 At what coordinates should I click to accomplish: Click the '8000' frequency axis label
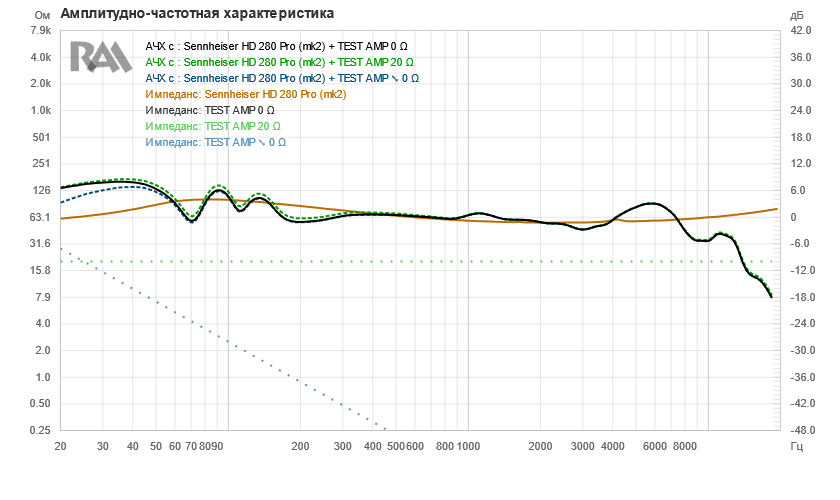tap(685, 446)
